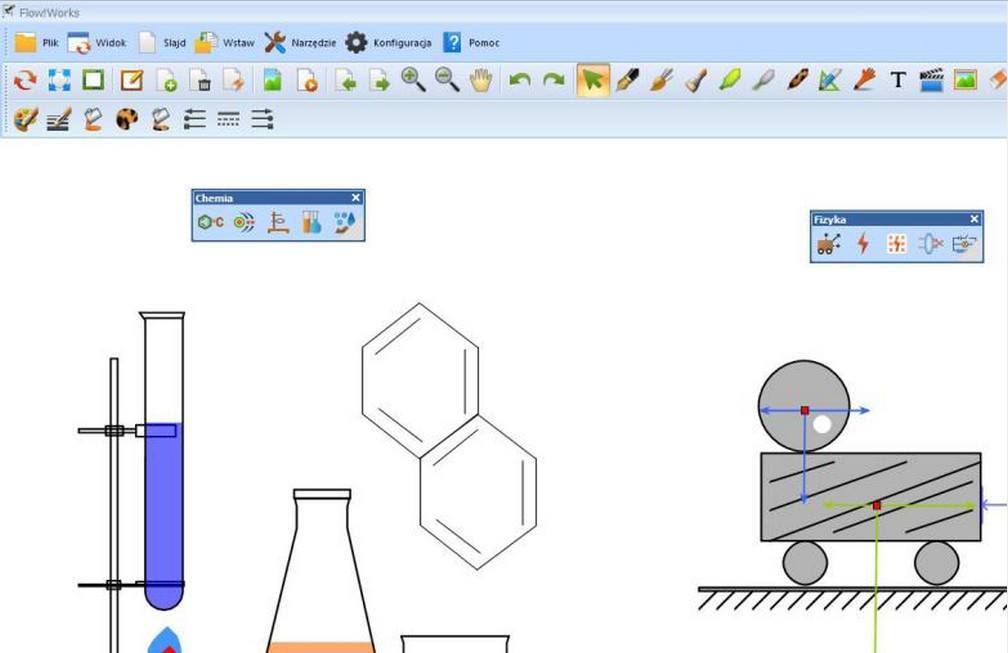Open the Widok menu
Screen dimensions: 1008x653
tap(97, 43)
